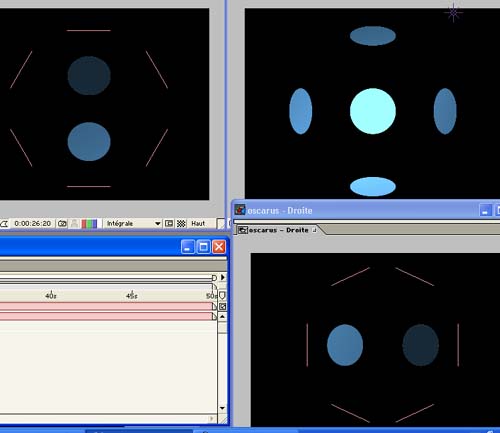
Task: Click the comp button below the marker bin
Action: coord(223,306)
